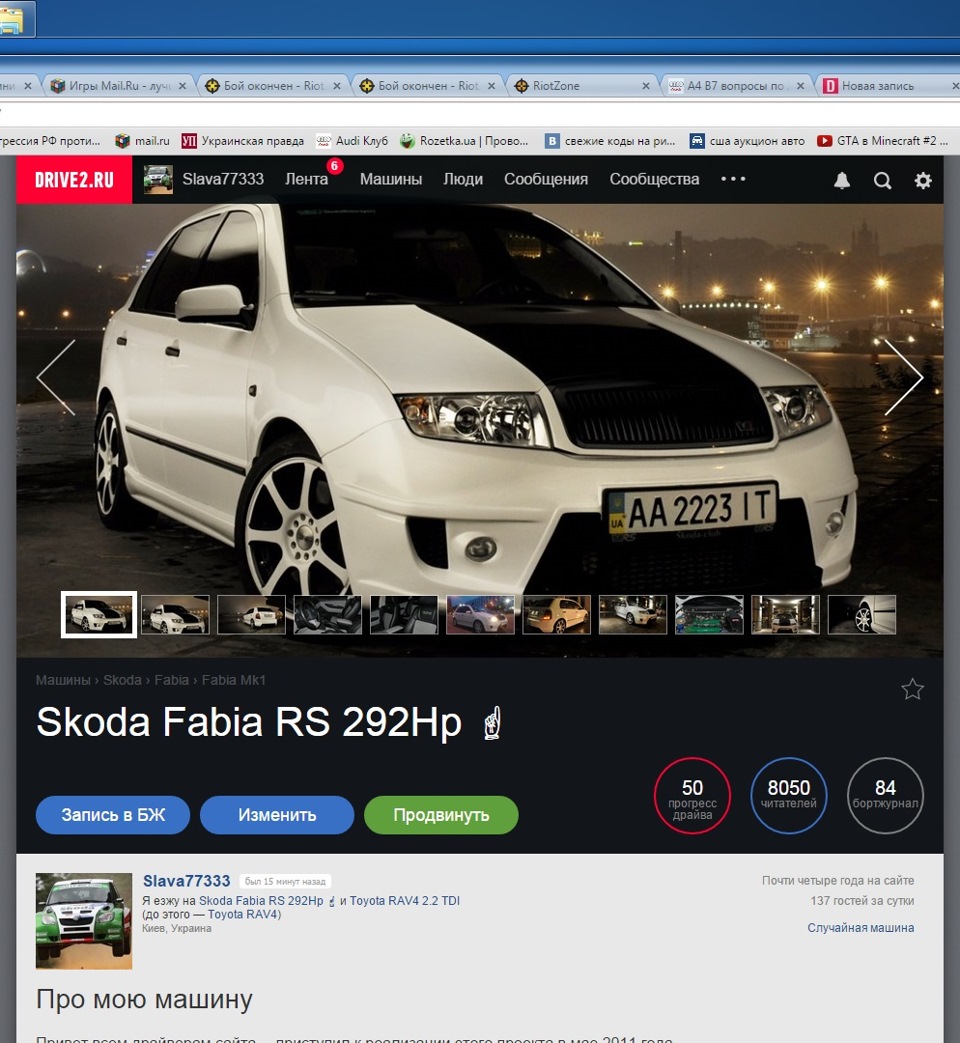This screenshot has width=960, height=1043.
Task: Open the 84 бортжурнал counter
Action: click(x=885, y=796)
